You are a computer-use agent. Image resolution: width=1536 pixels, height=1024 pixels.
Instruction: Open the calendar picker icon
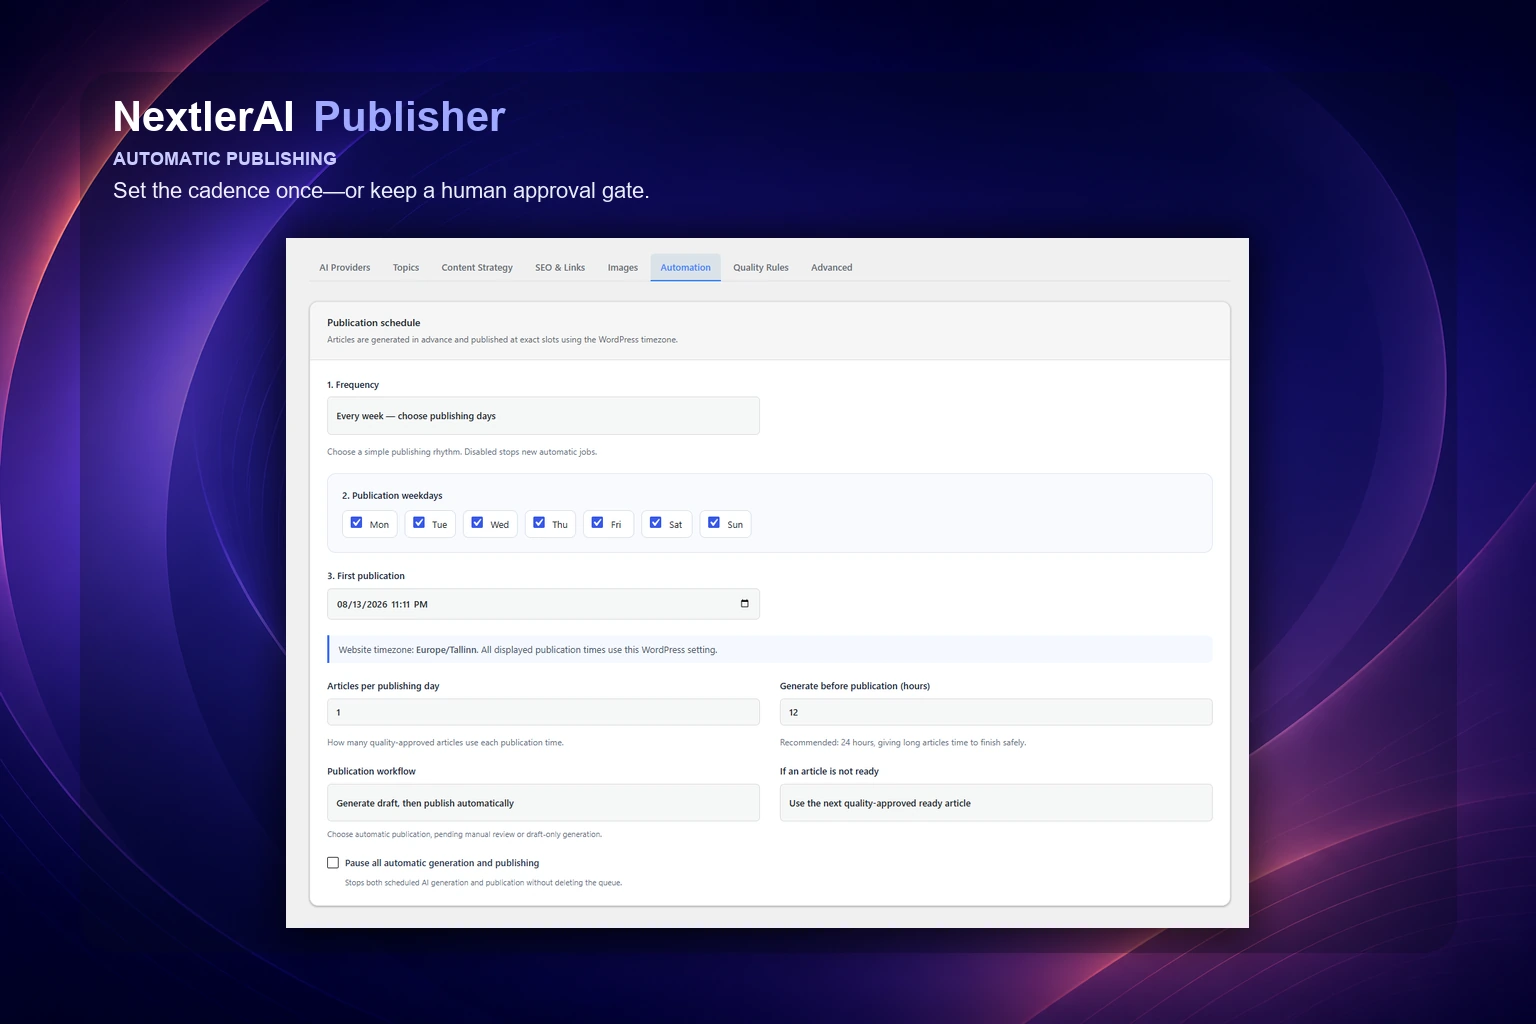[x=744, y=603]
